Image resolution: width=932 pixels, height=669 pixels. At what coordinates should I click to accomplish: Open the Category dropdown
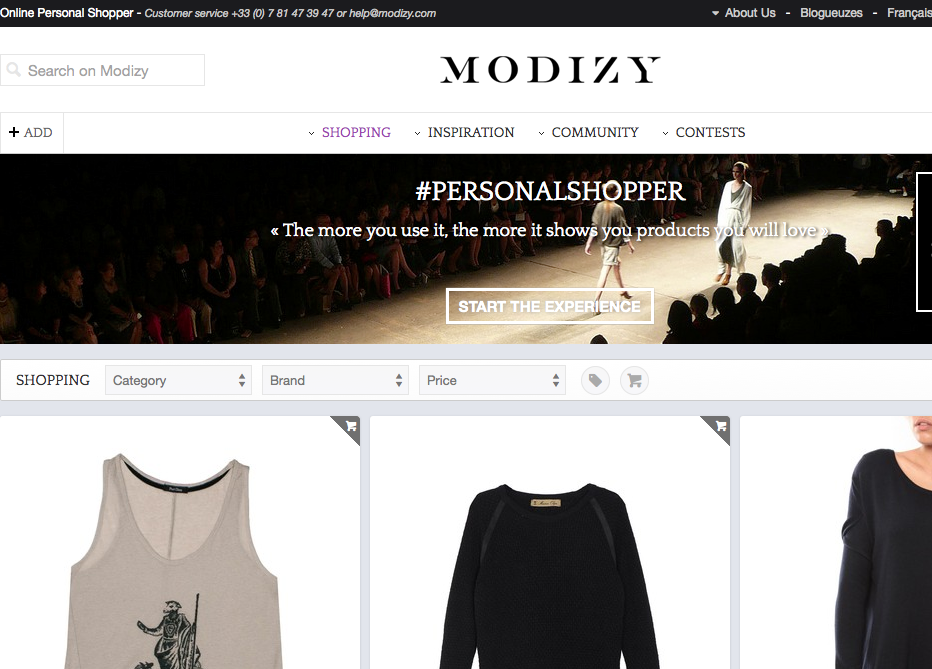tap(178, 380)
